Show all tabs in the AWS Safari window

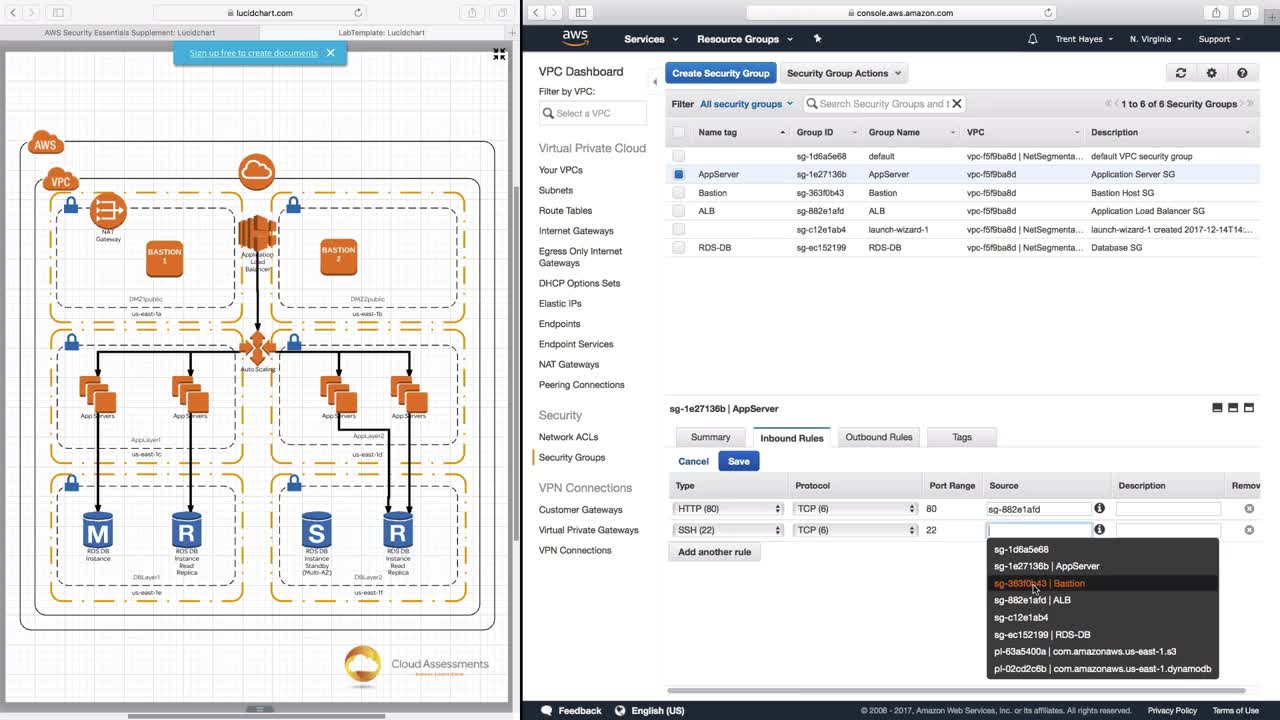(1246, 13)
